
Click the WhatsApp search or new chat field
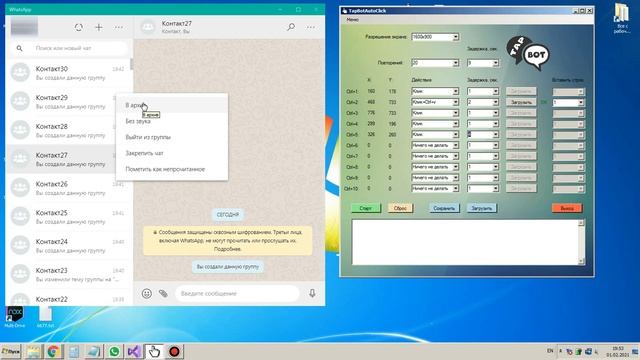click(x=69, y=48)
